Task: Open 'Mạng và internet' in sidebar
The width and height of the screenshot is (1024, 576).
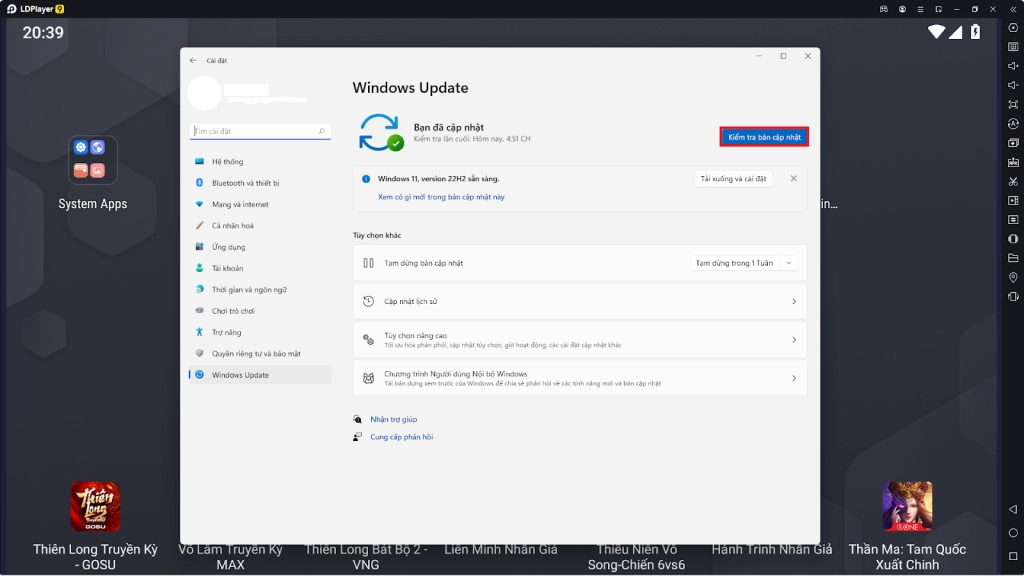Action: pyautogui.click(x=260, y=204)
